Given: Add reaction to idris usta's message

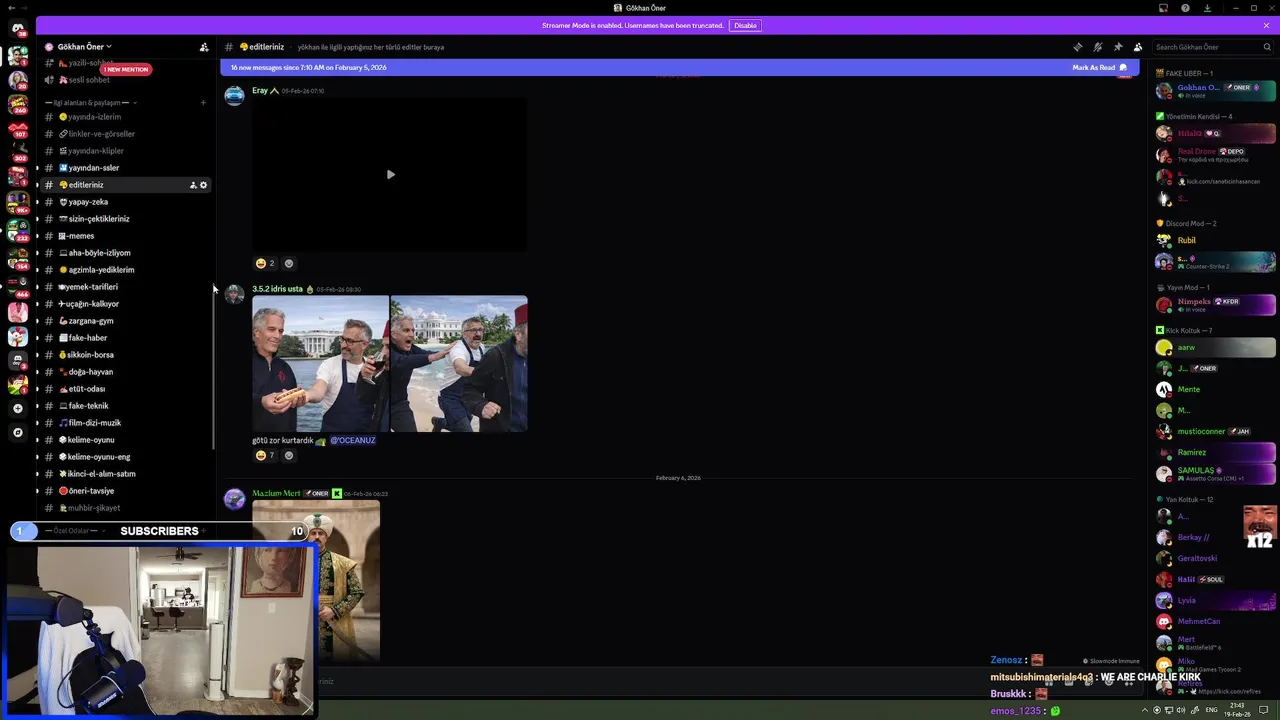Looking at the screenshot, I should pyautogui.click(x=289, y=455).
